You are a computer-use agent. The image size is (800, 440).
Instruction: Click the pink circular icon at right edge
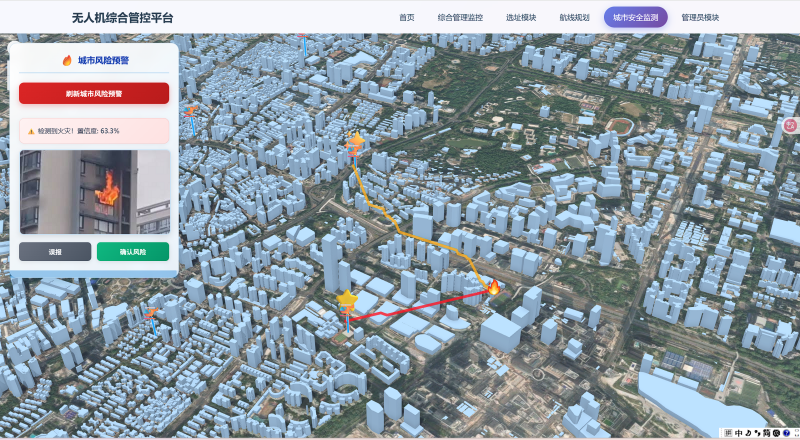tap(791, 124)
